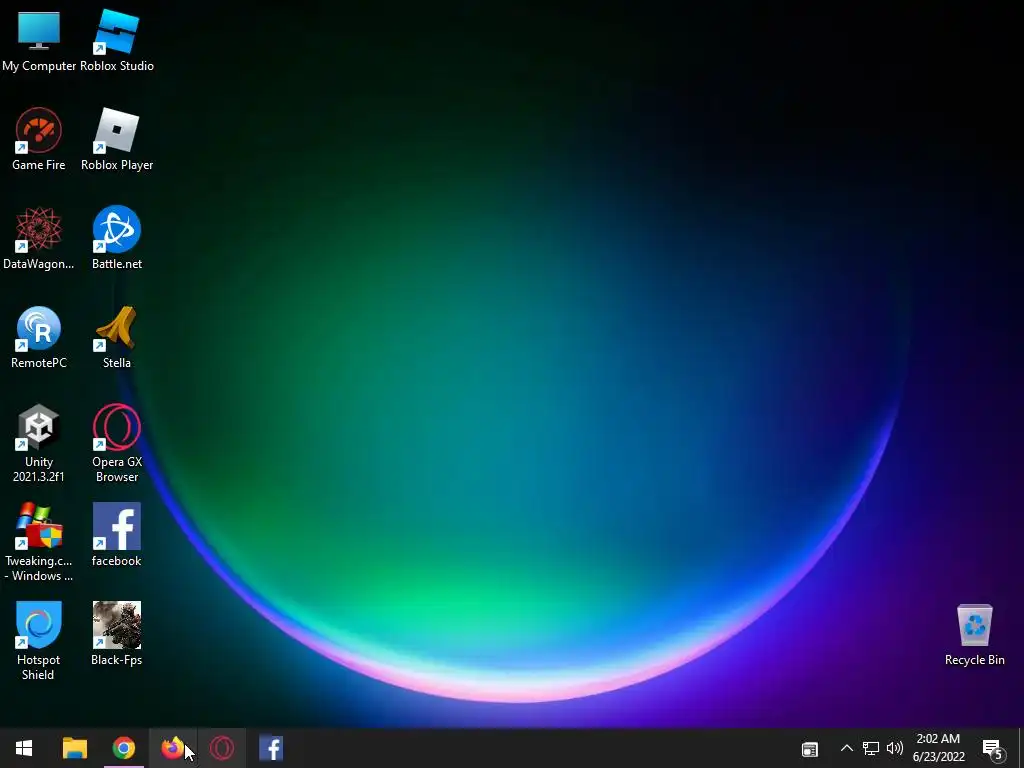
Task: Select the RemotePC shortcut
Action: (x=39, y=338)
